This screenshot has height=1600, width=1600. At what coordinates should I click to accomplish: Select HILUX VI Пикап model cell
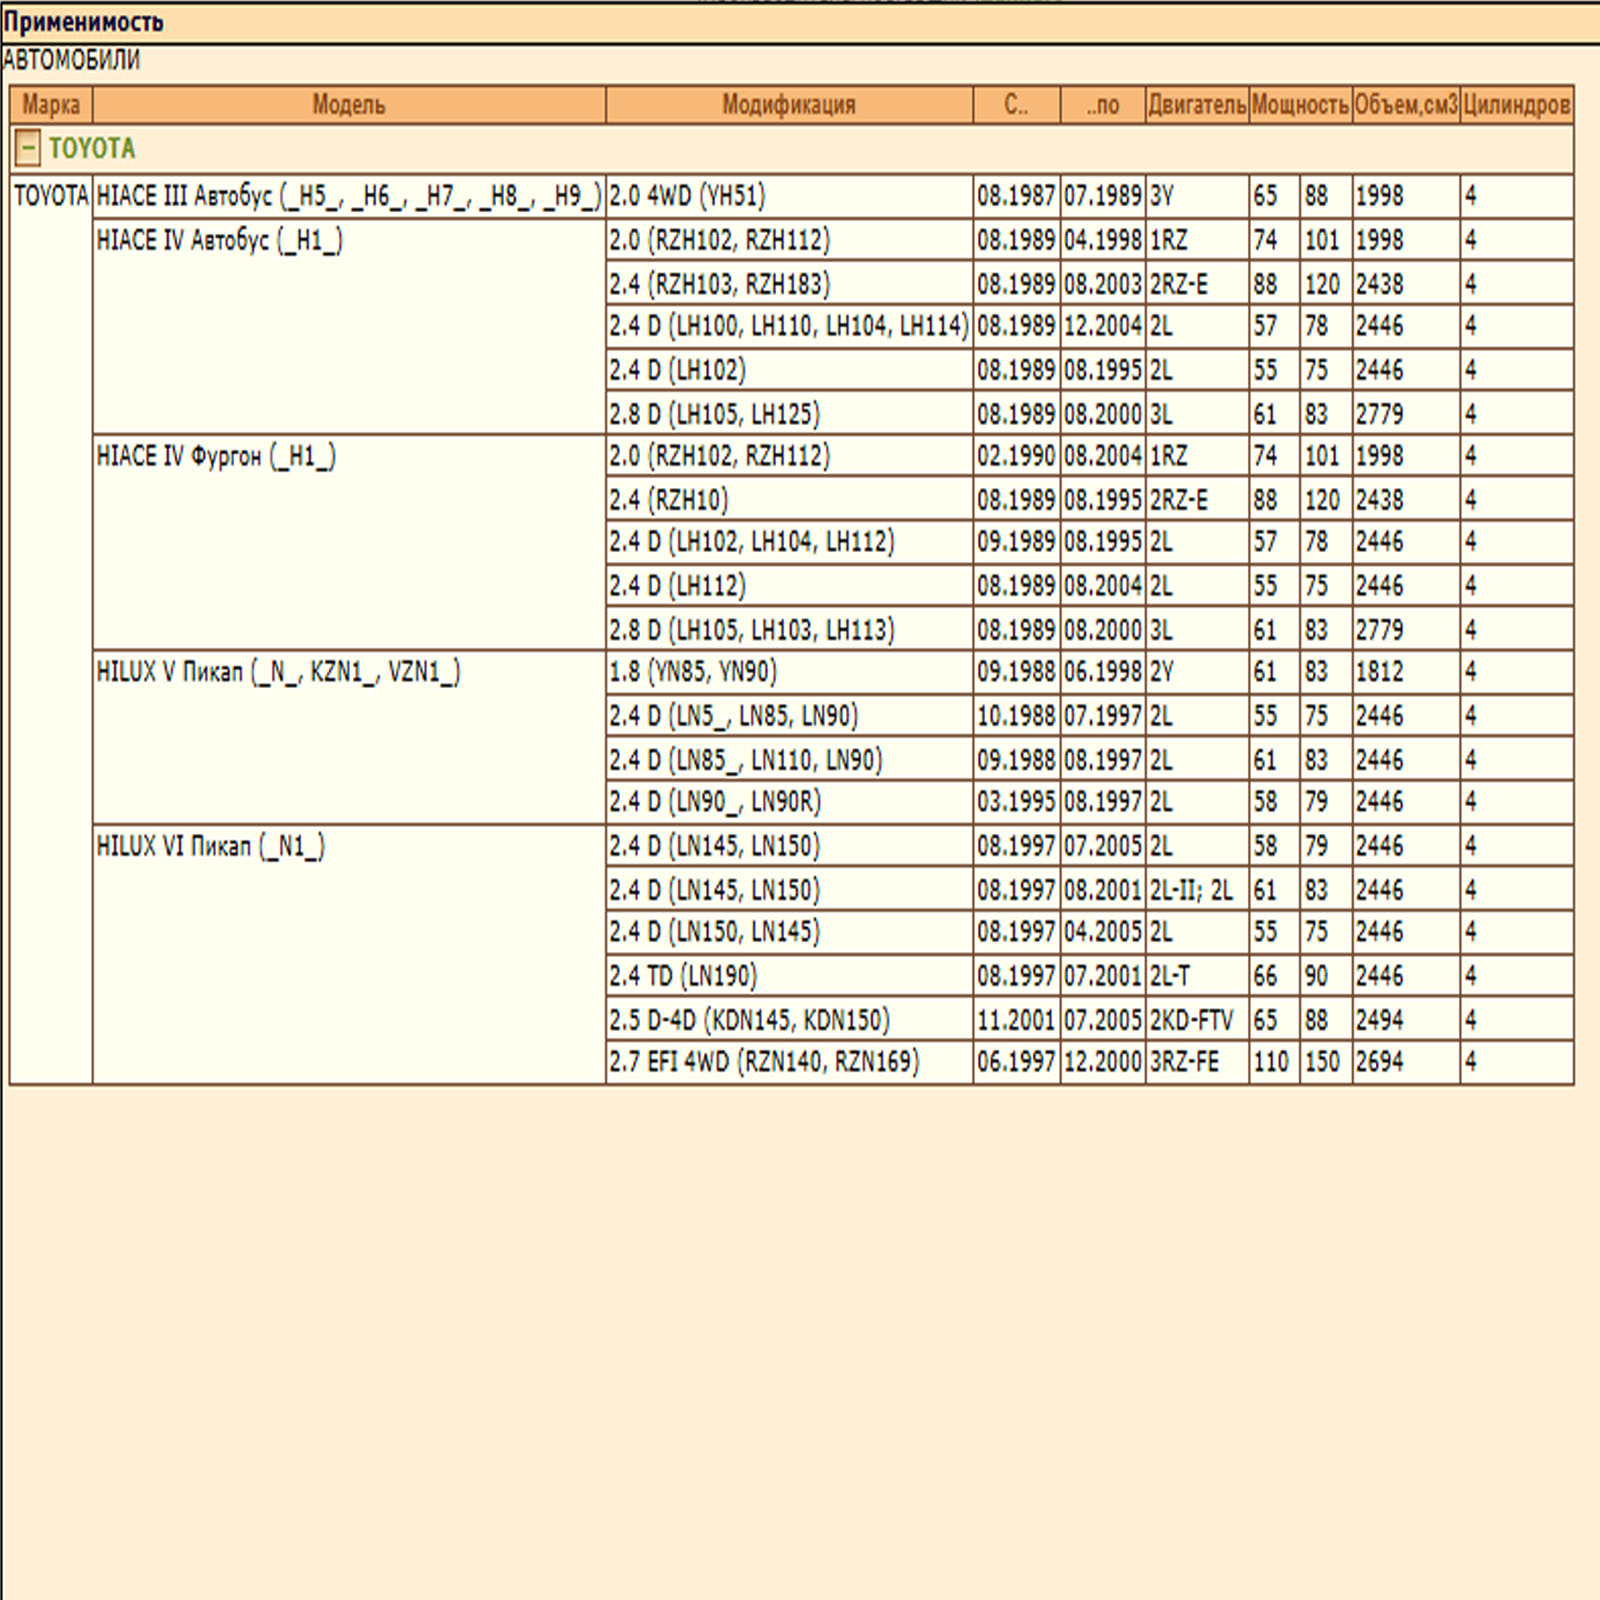point(210,847)
